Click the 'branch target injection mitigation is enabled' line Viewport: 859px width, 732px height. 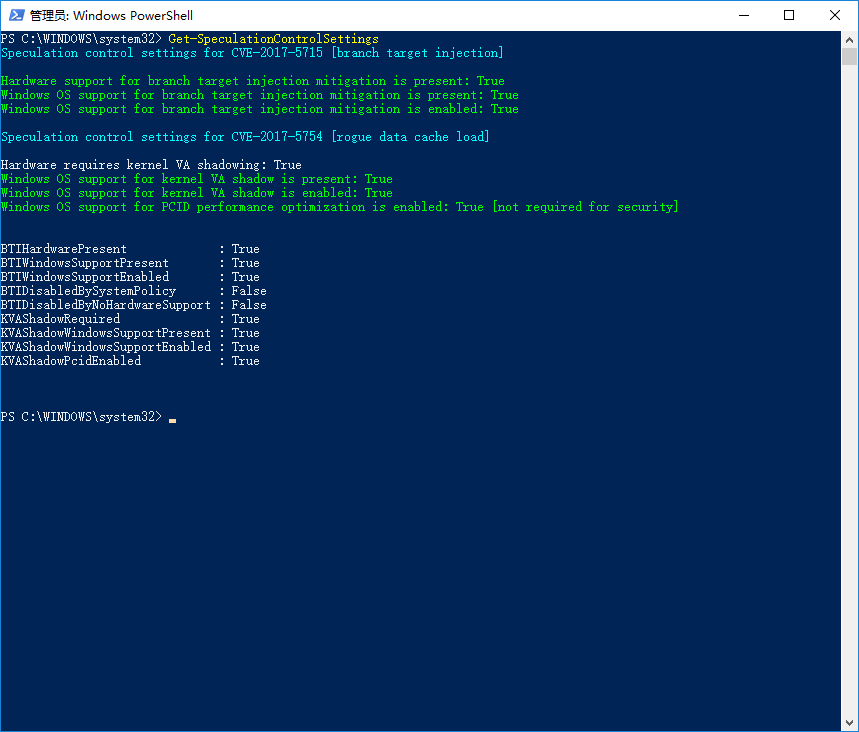click(x=260, y=109)
